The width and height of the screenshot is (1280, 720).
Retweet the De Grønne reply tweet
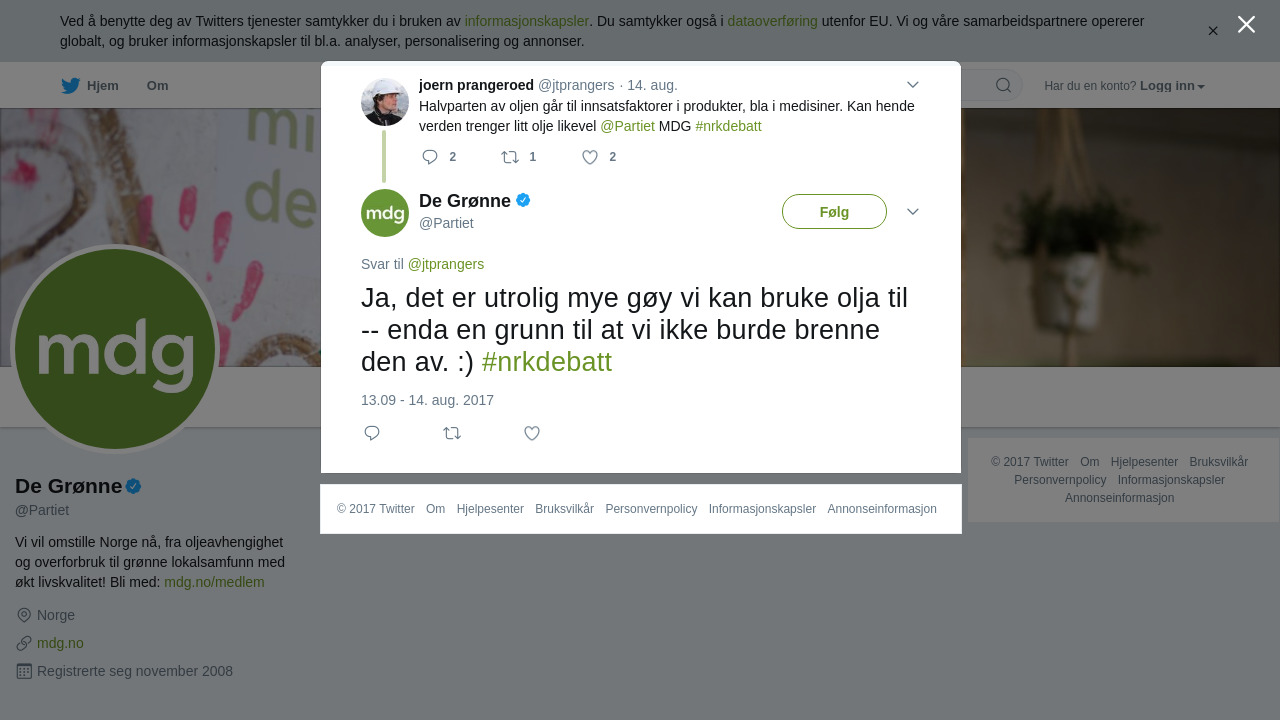tap(452, 433)
